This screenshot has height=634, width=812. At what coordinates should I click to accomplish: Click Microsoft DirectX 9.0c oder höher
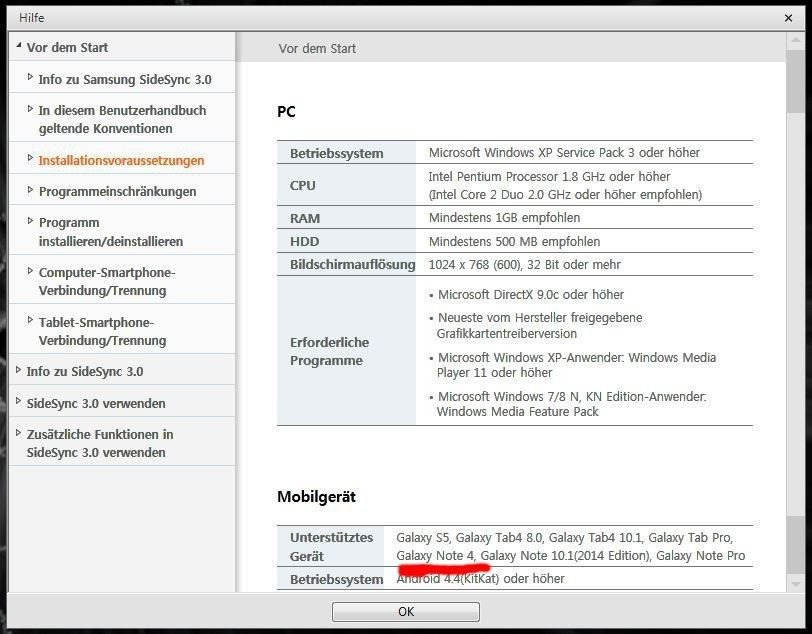[x=531, y=295]
